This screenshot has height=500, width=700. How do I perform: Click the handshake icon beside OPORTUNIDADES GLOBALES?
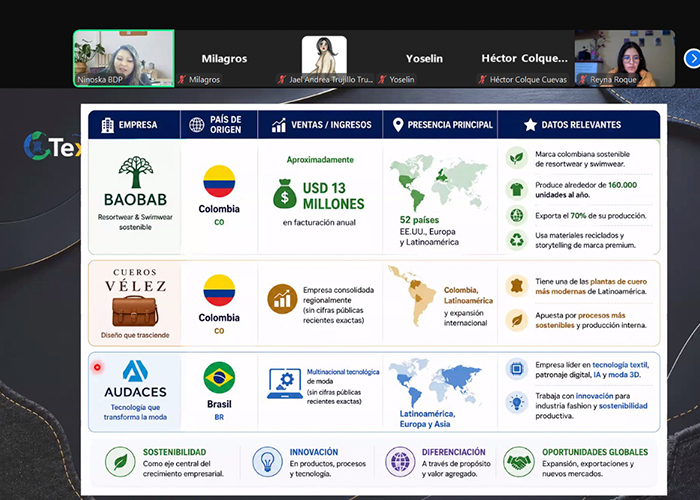(519, 462)
